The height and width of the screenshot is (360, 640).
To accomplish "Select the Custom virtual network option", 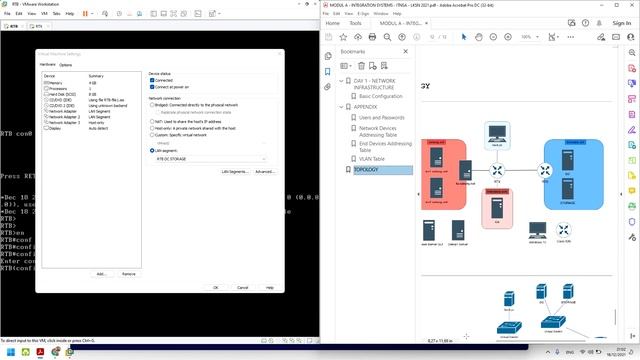I will [x=152, y=135].
